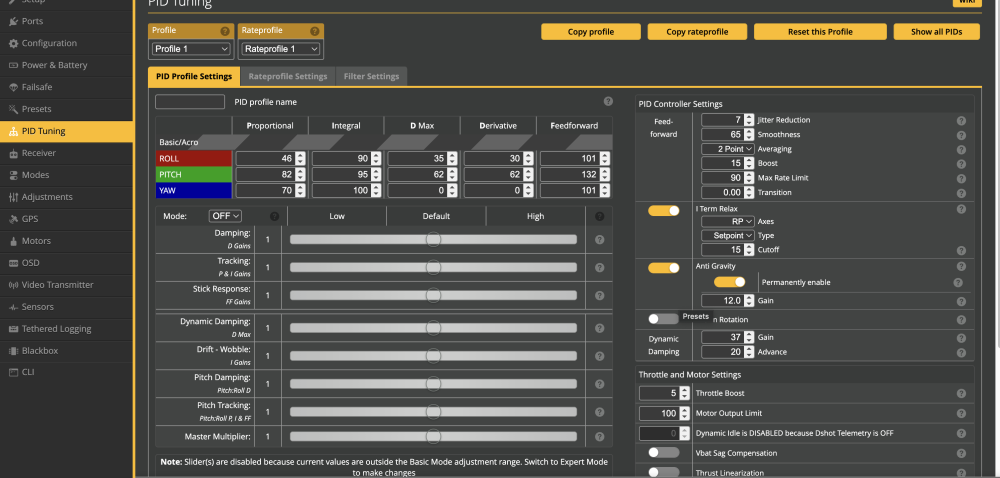Disable the I Term Relax toggle
This screenshot has height=478, width=1000.
[663, 210]
